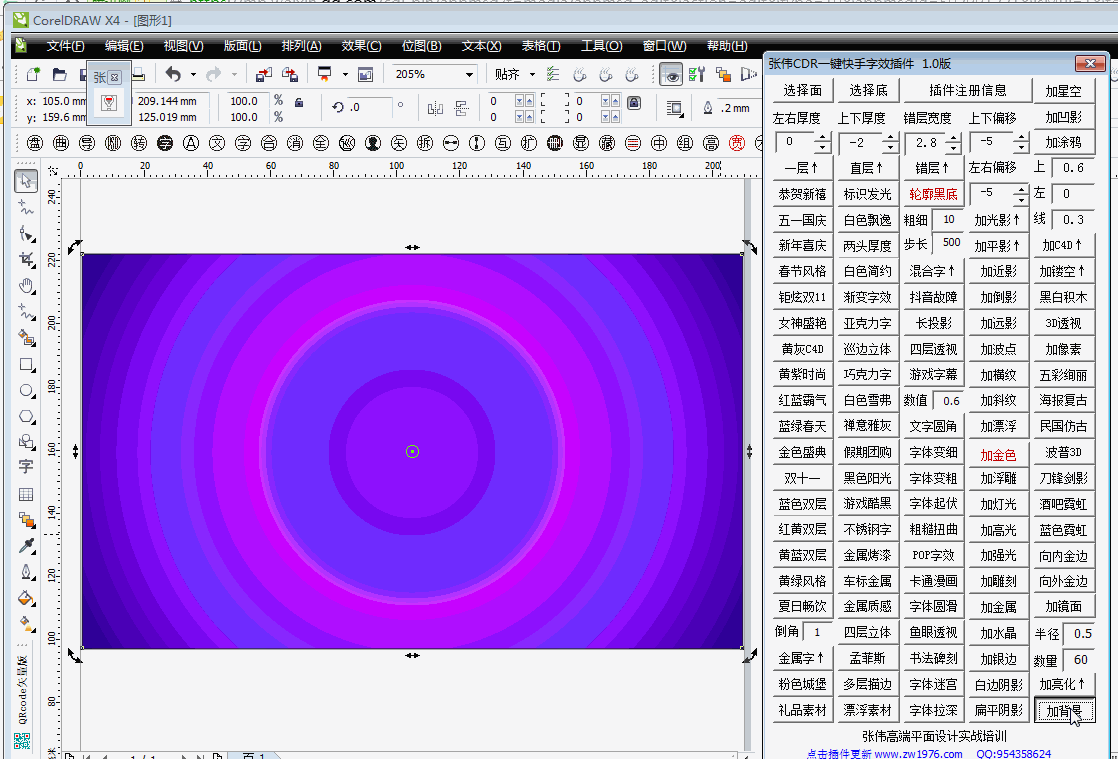The width and height of the screenshot is (1118, 759).
Task: Click the Undo arrow icon
Action: 173,74
